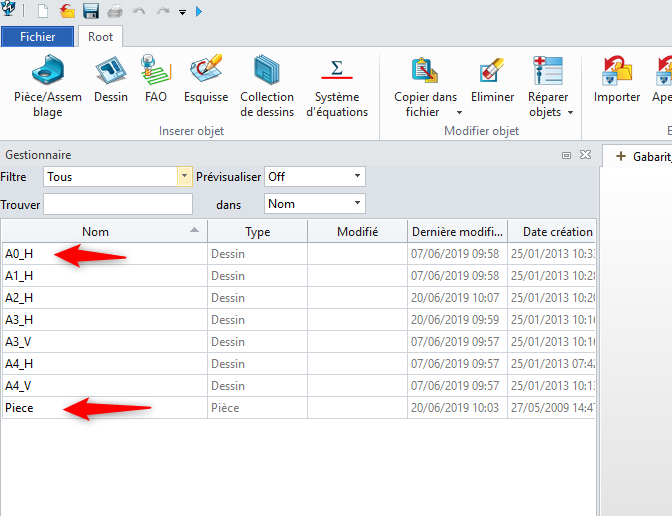Float the Gestionnaire panel with restore icon
The image size is (672, 516).
[566, 155]
